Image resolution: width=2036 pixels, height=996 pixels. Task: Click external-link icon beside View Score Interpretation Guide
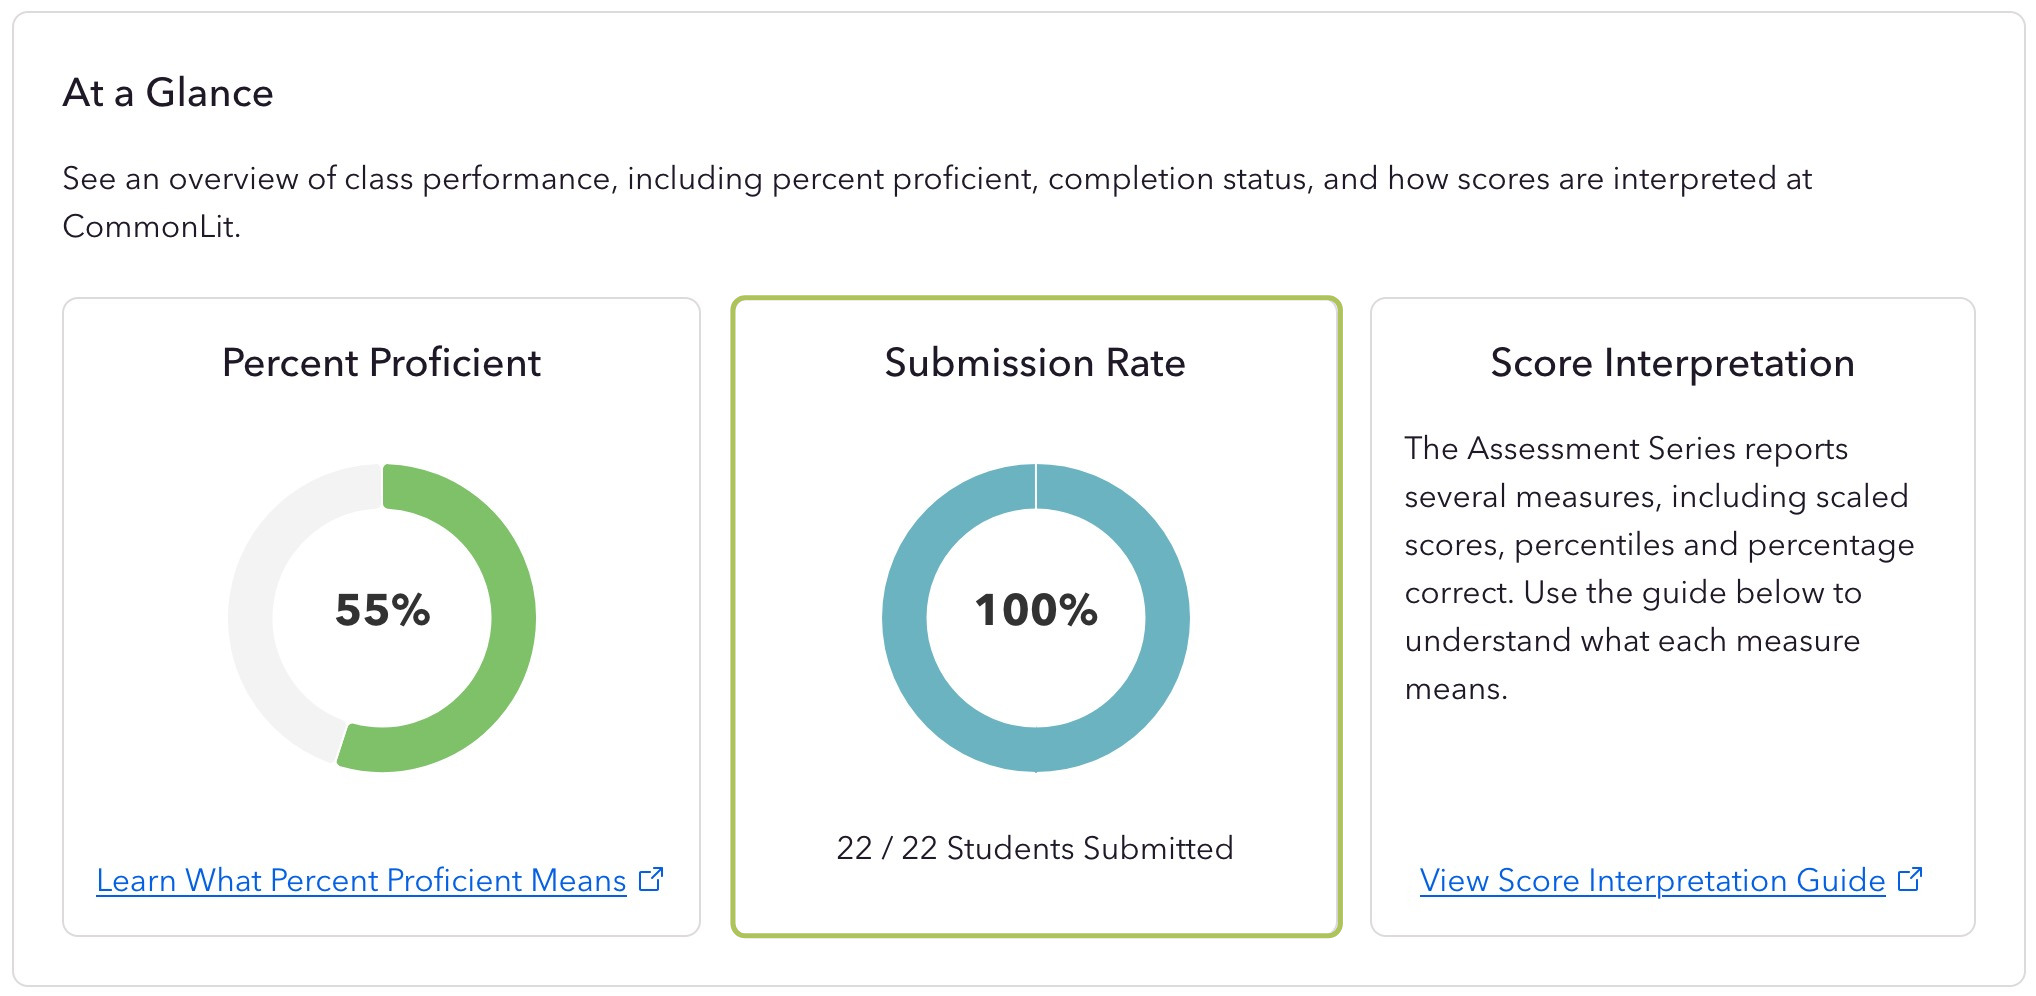pyautogui.click(x=1910, y=879)
